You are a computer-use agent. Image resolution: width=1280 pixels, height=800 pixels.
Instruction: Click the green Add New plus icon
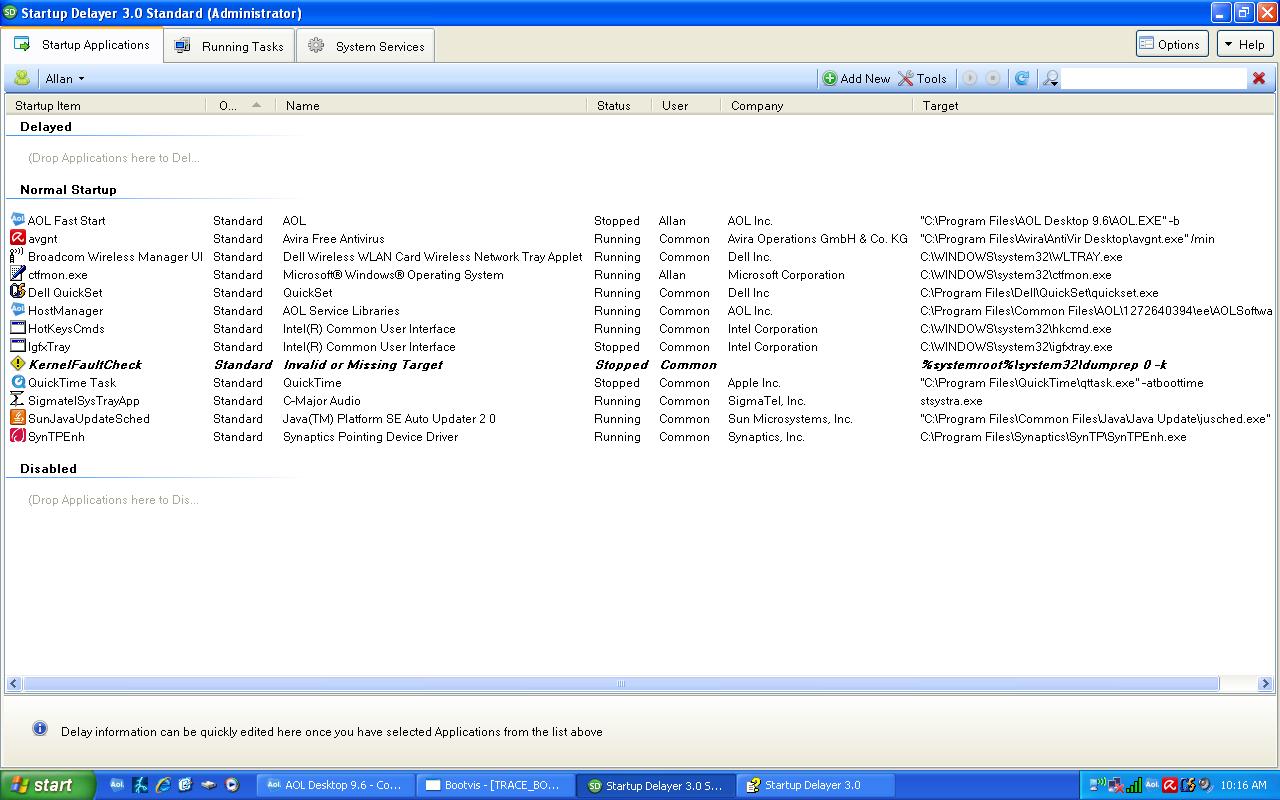(830, 78)
